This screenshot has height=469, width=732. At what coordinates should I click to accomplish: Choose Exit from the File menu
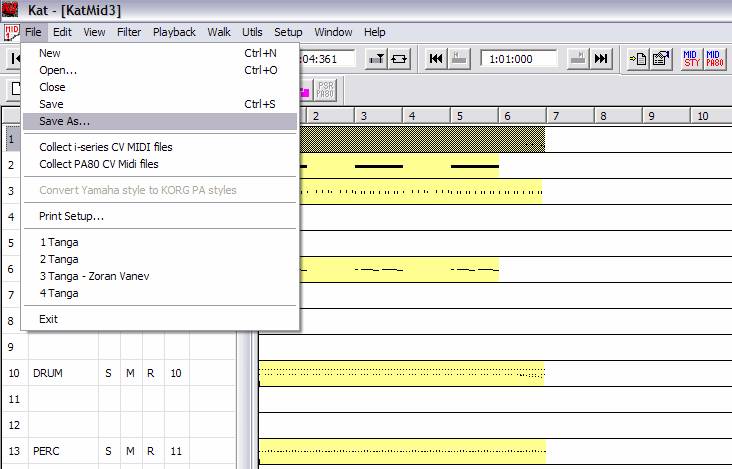click(x=160, y=319)
